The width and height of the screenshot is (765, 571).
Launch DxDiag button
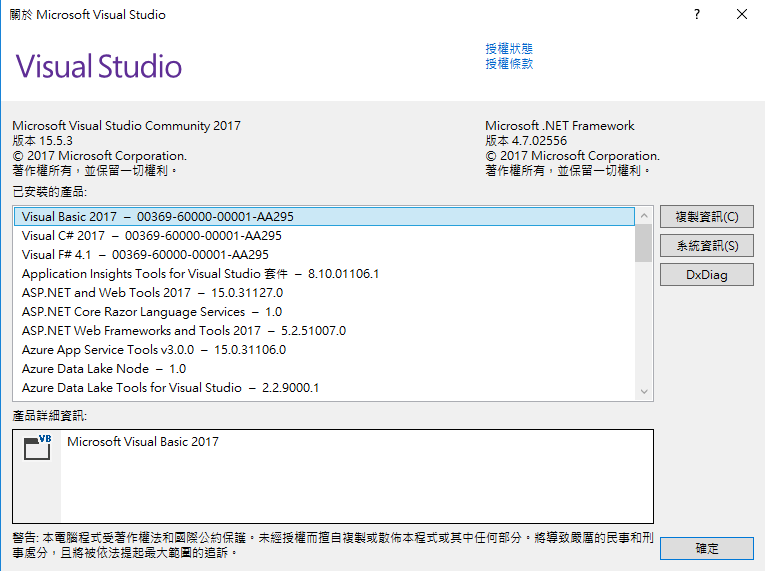point(706,275)
